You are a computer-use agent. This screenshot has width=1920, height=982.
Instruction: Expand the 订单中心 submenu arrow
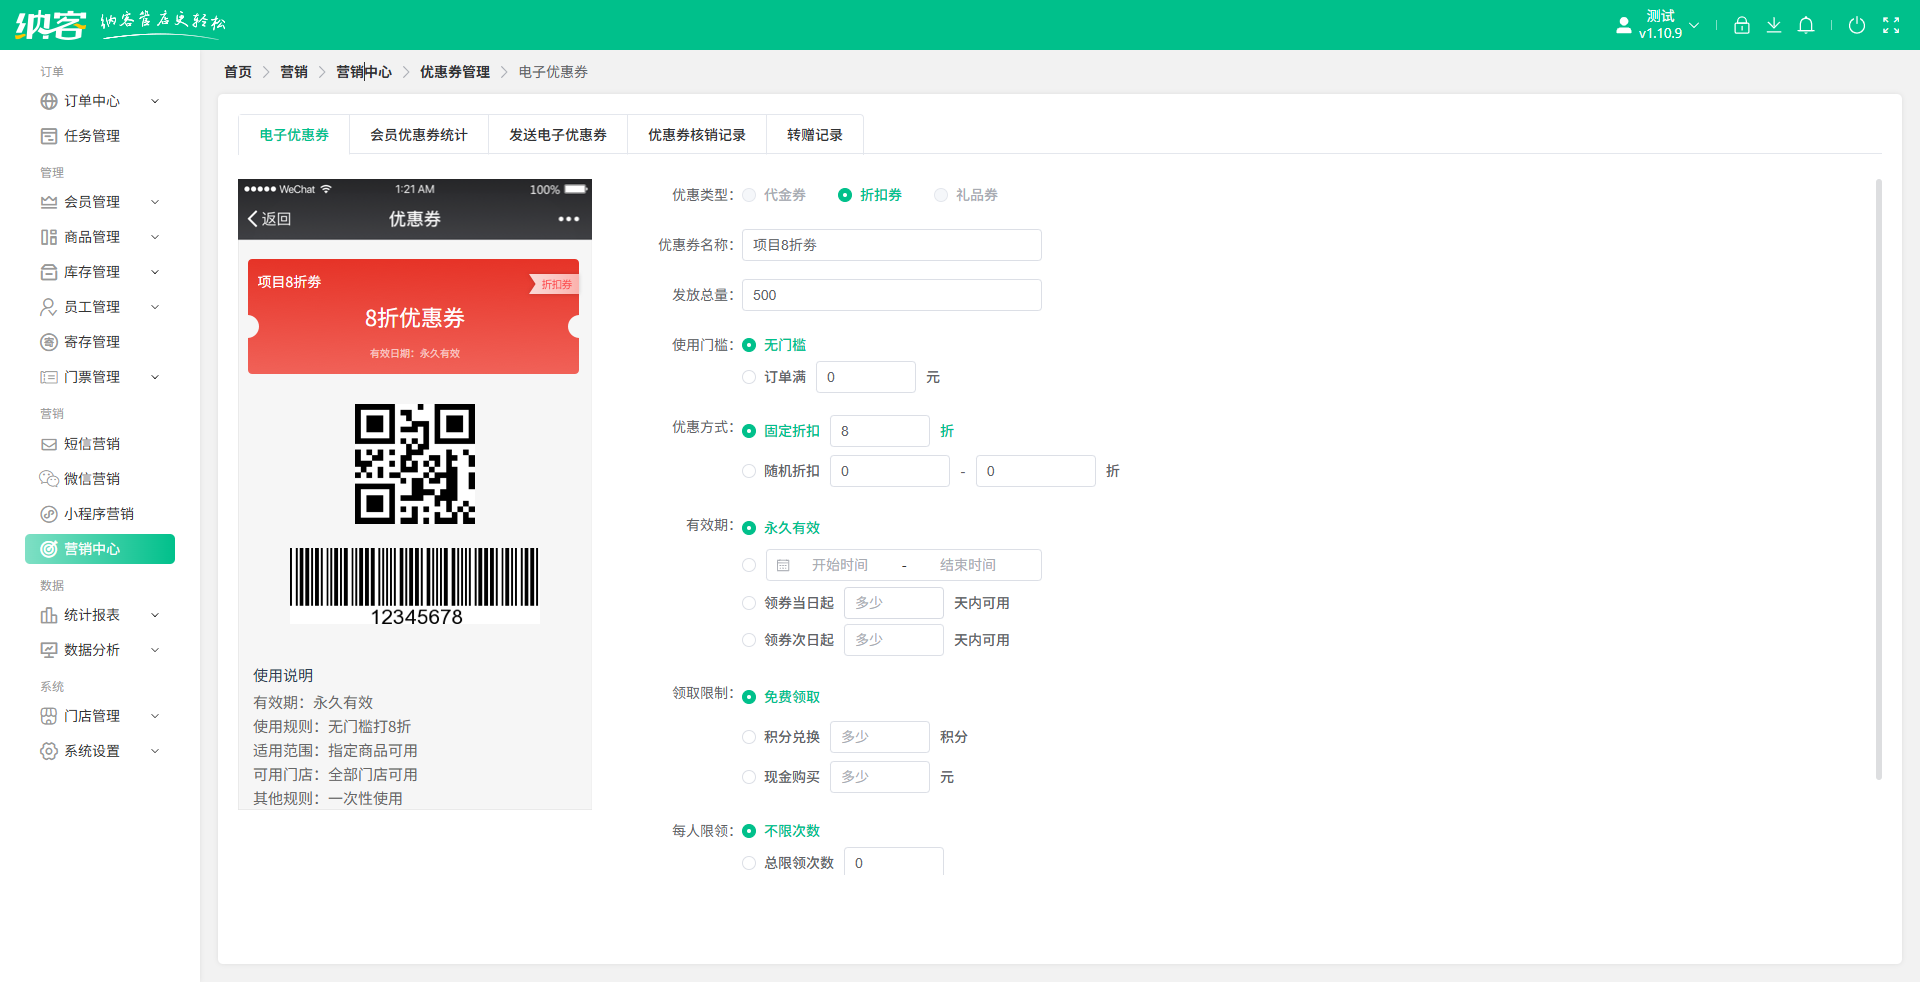[155, 101]
